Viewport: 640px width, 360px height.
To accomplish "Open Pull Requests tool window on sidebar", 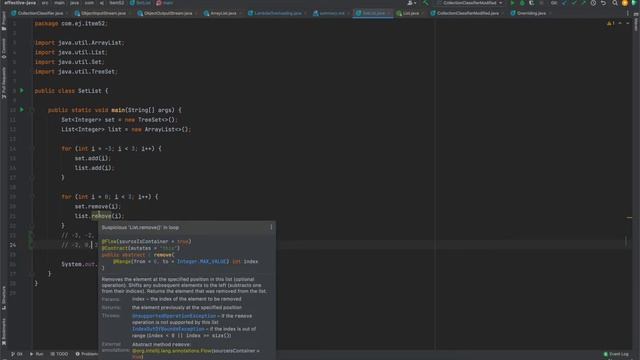I will (x=4, y=83).
